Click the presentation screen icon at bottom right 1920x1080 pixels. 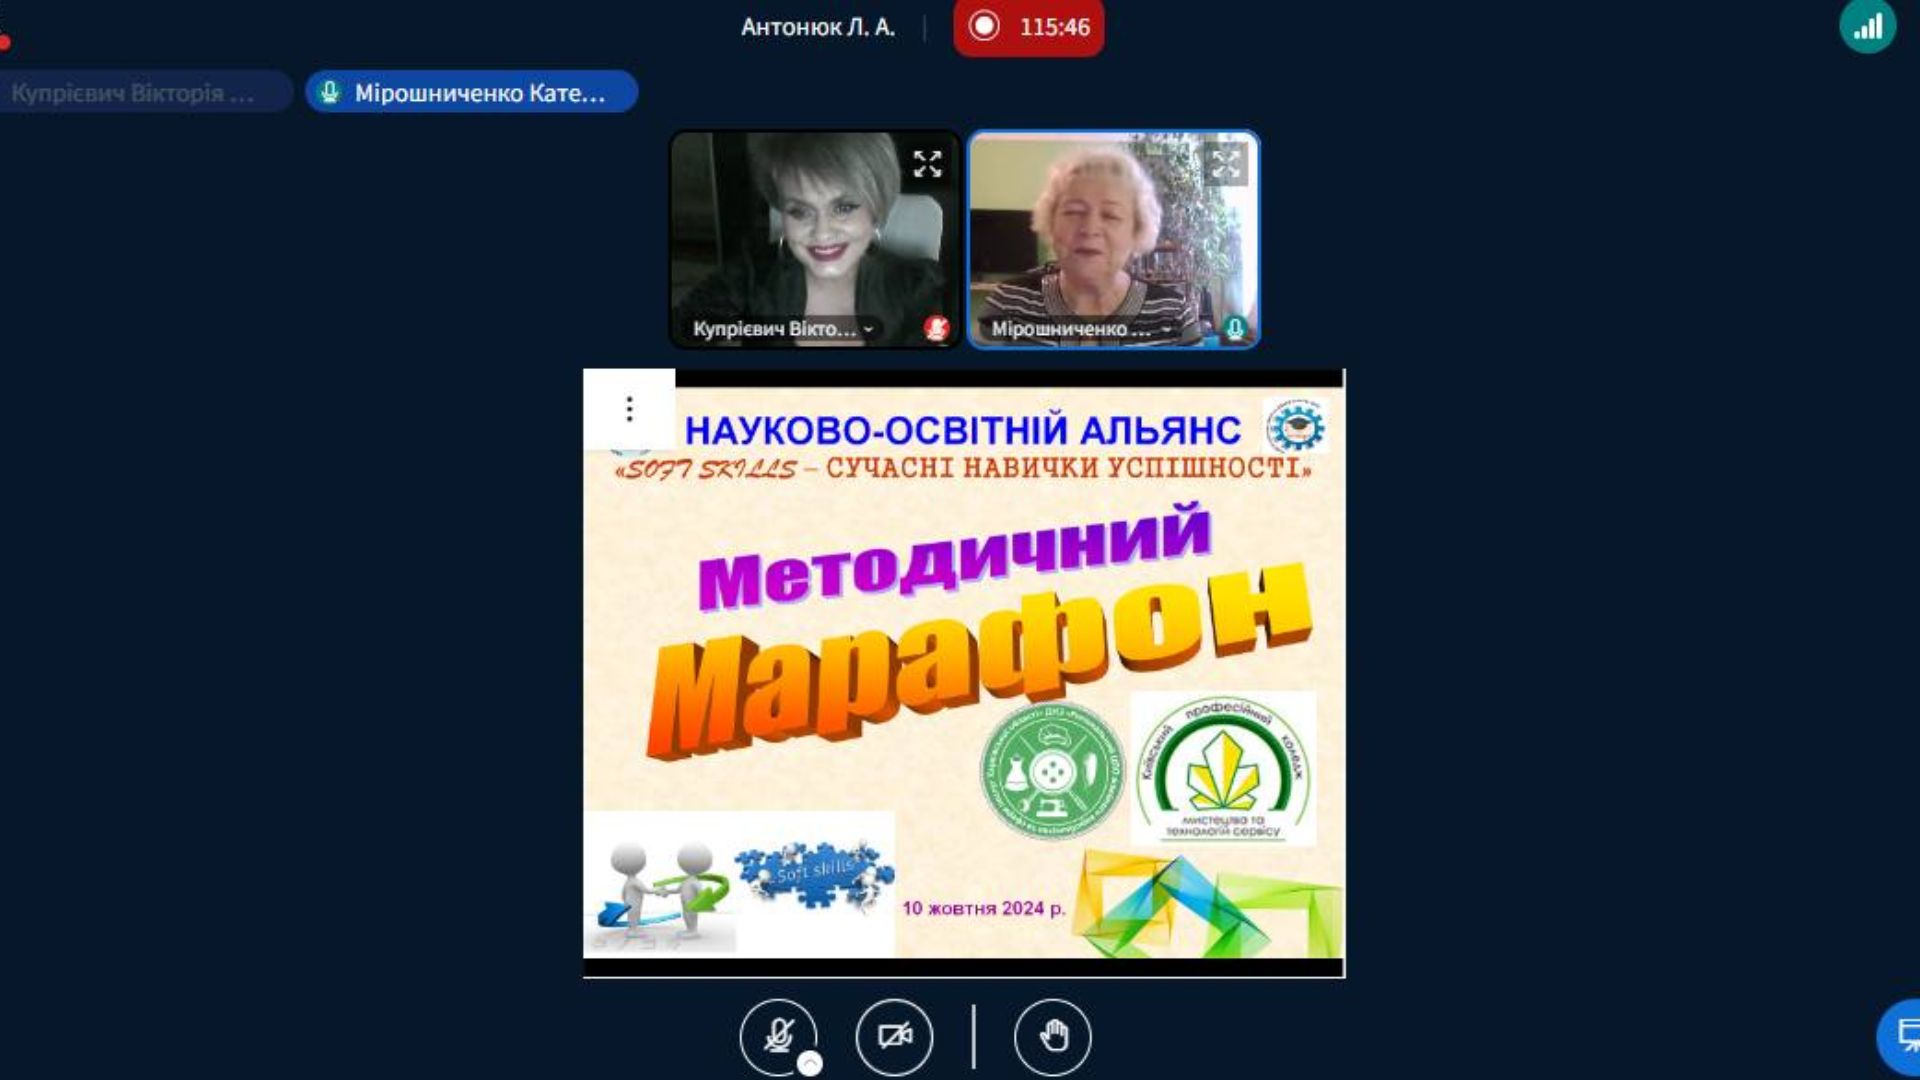(x=1905, y=1035)
